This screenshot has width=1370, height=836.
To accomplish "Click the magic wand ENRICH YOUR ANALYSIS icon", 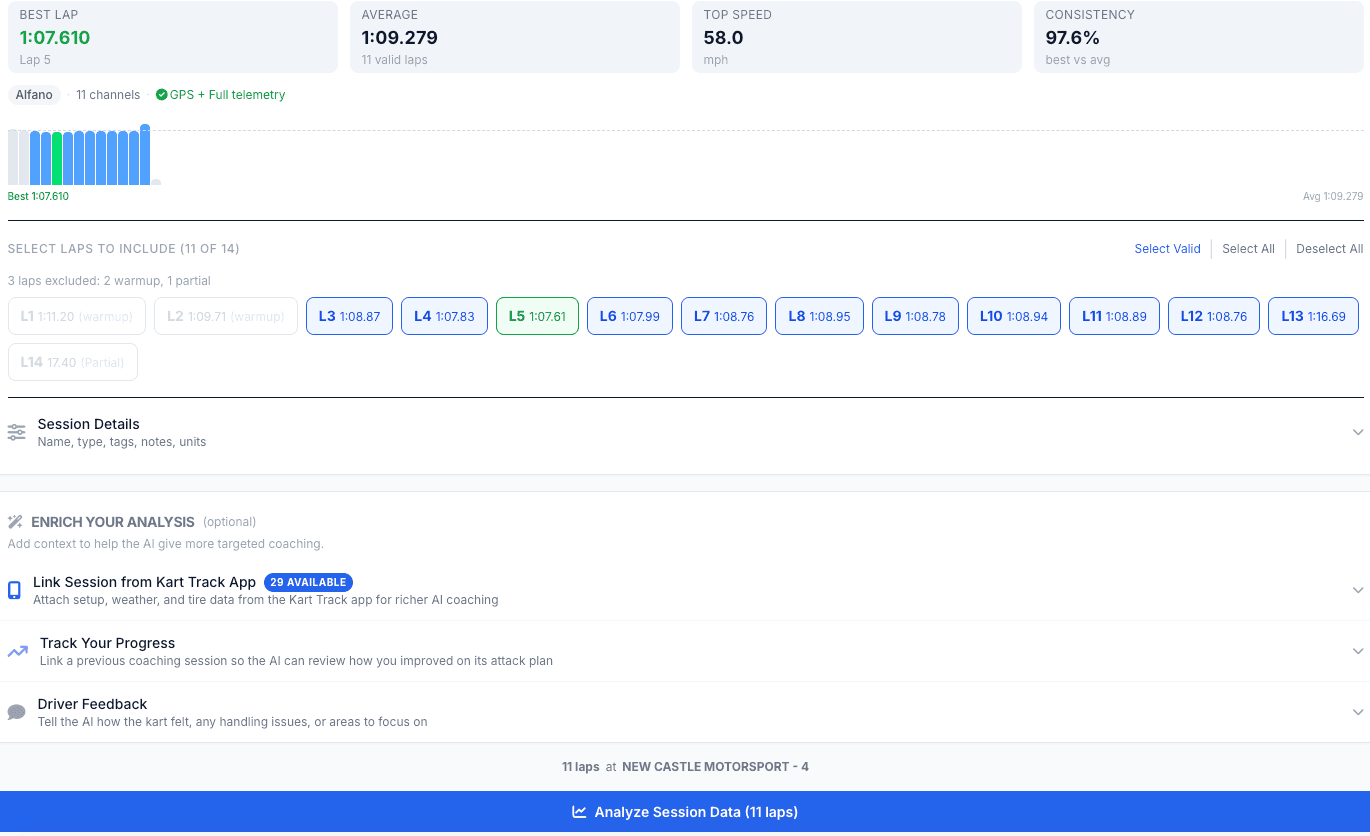I will [x=14, y=521].
